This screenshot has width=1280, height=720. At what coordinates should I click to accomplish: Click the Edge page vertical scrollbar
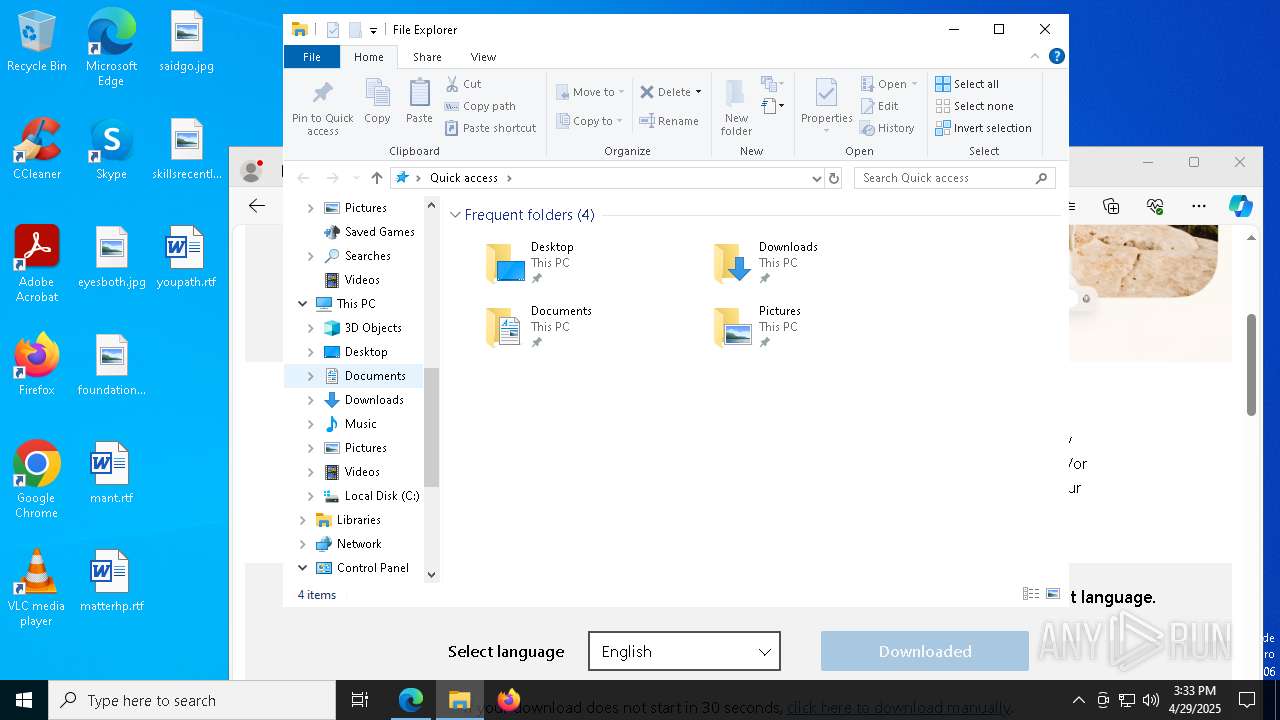[x=1251, y=365]
